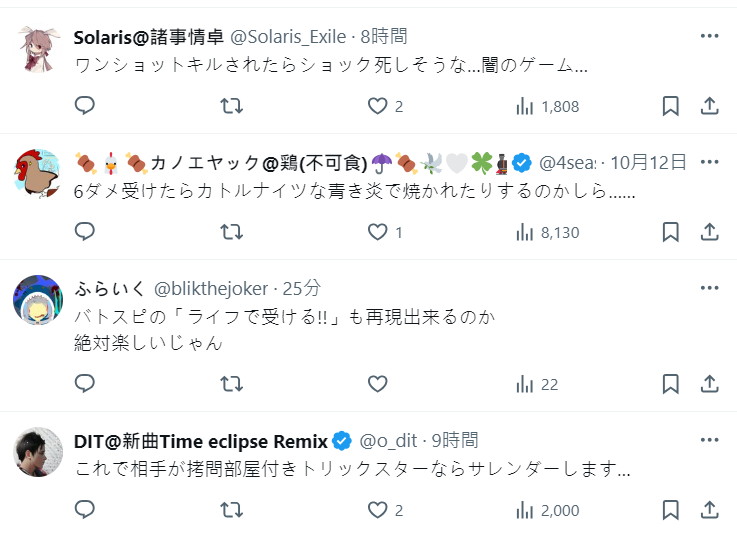The width and height of the screenshot is (737, 534).
Task: Retweet the Solaris_Exile post
Action: 231,106
